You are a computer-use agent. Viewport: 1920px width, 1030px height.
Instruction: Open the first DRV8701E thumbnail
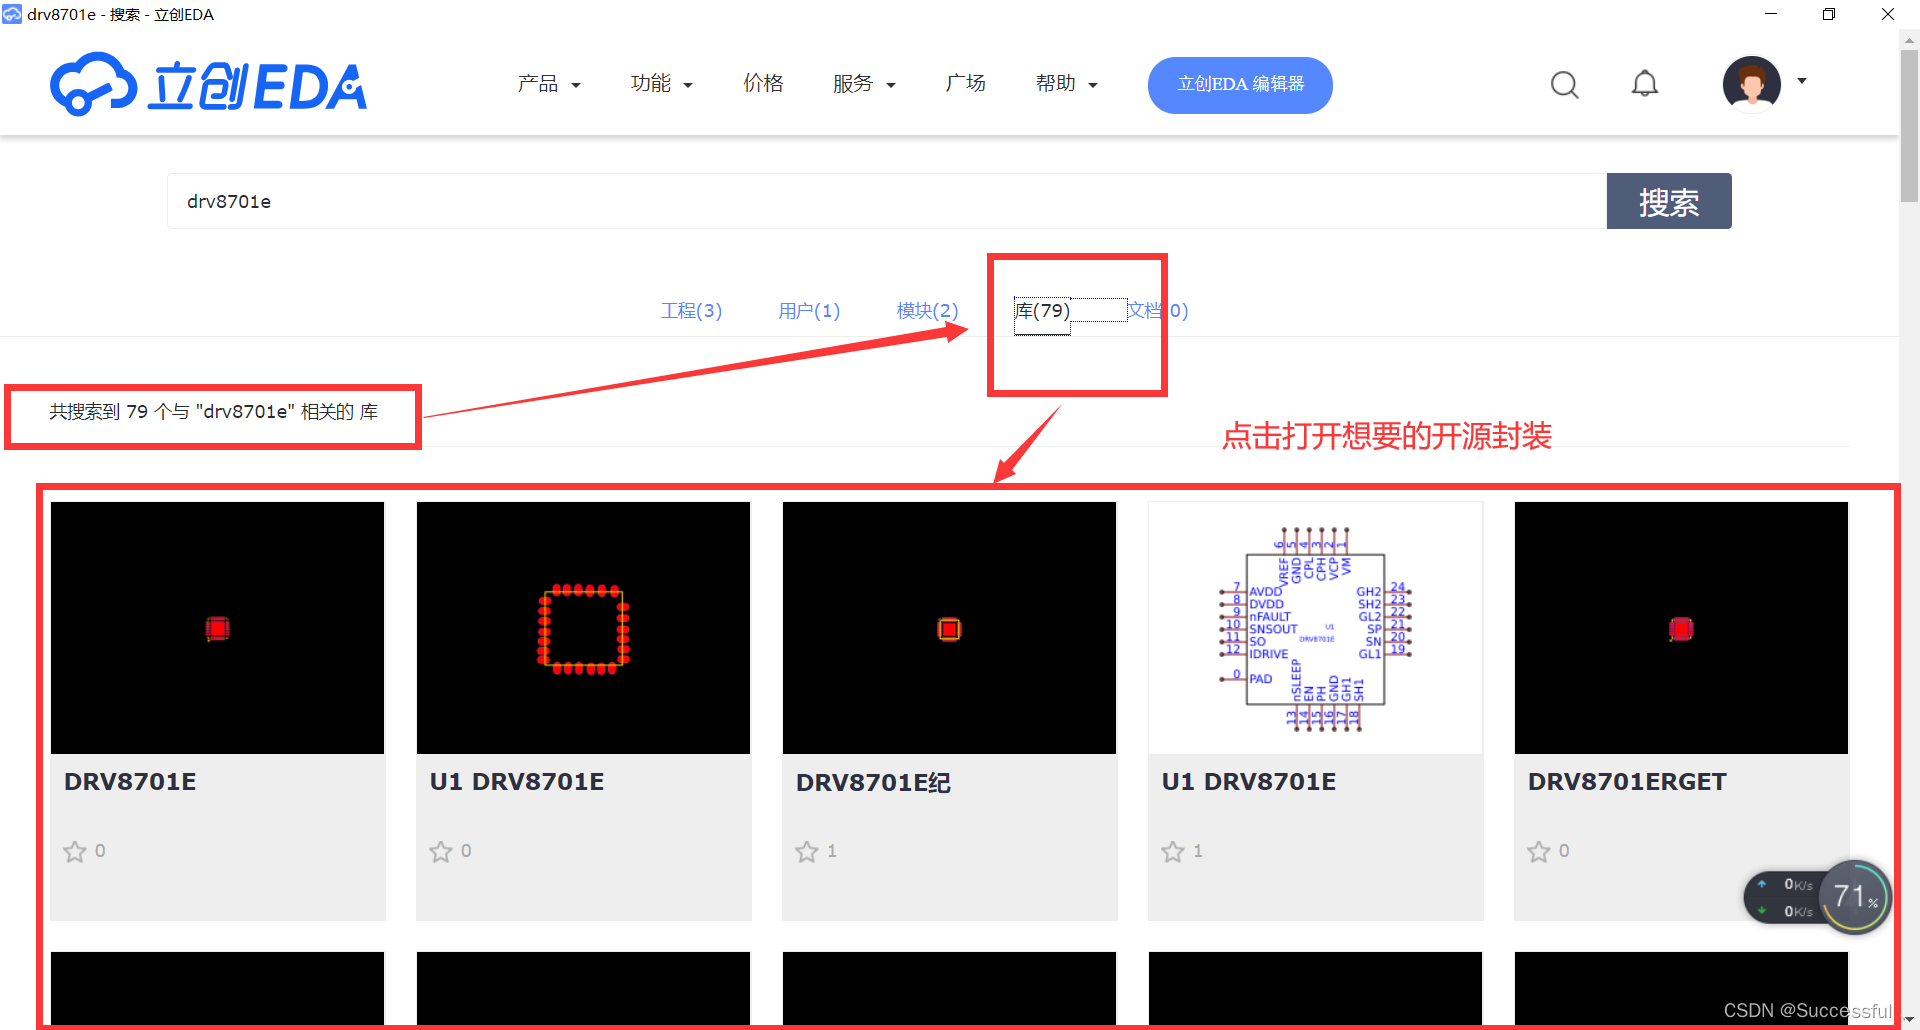pyautogui.click(x=217, y=628)
